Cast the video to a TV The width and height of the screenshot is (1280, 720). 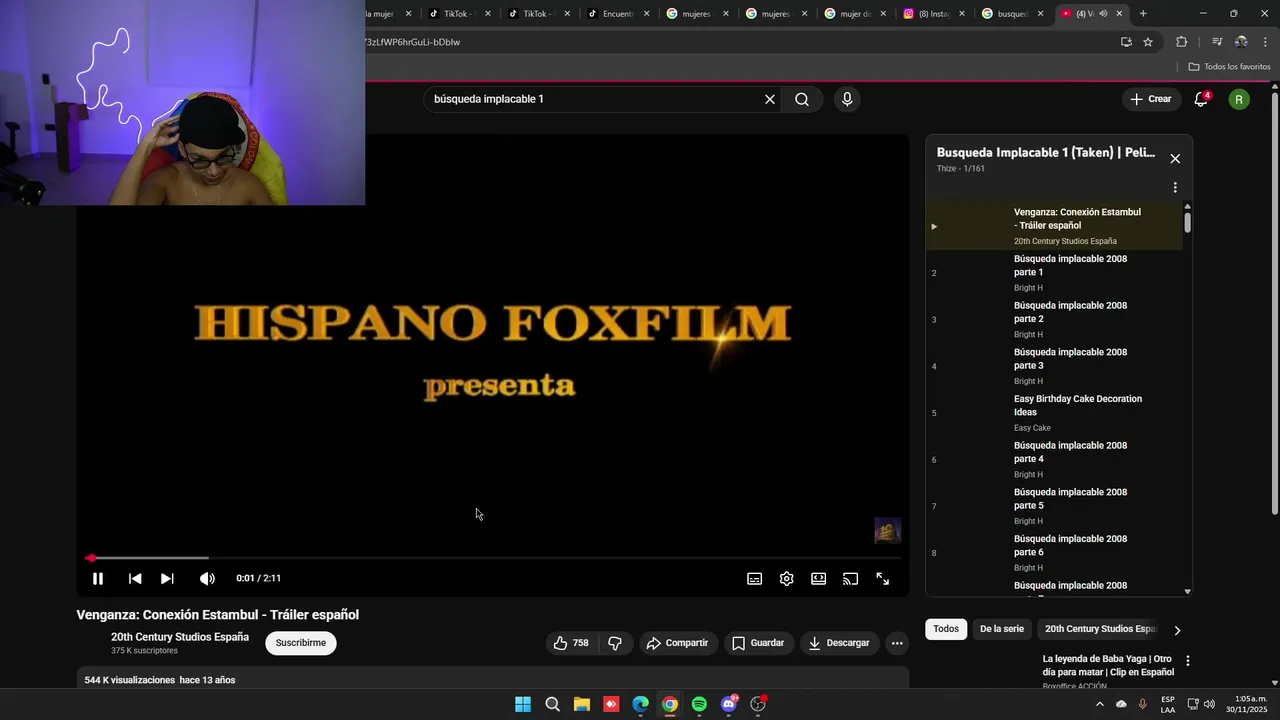(851, 579)
